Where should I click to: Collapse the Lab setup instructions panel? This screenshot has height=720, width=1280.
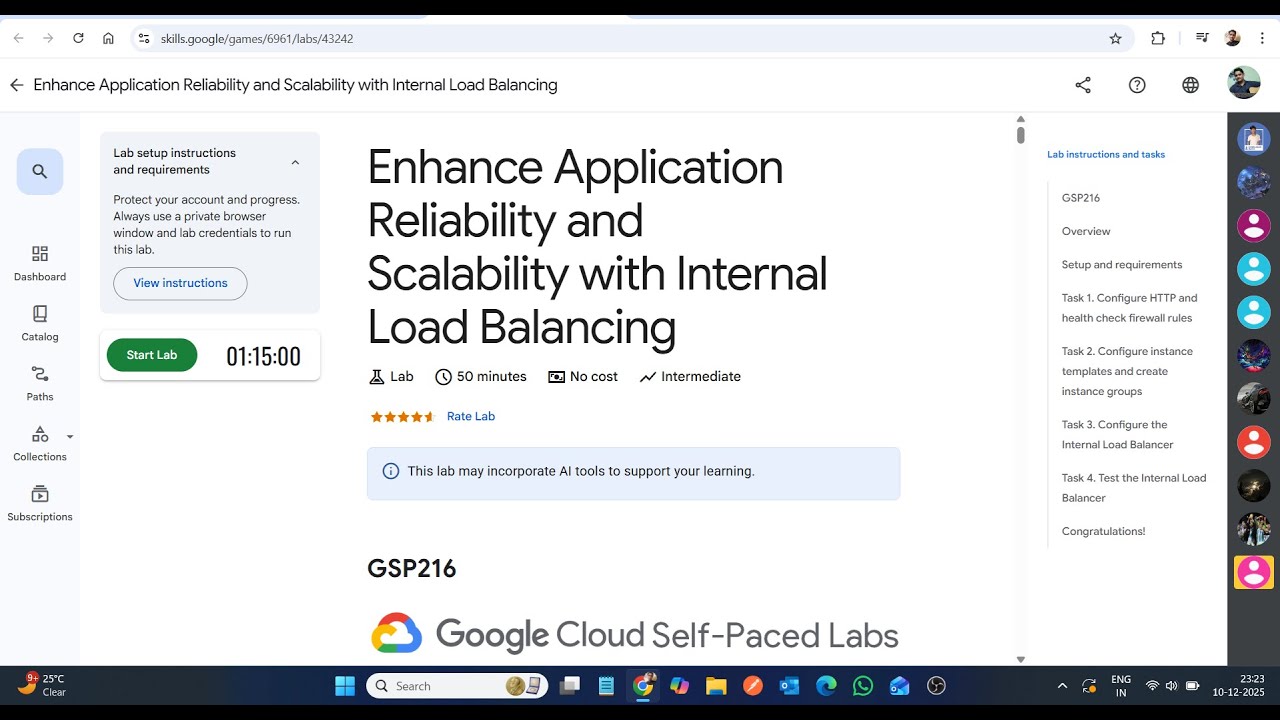(x=295, y=162)
